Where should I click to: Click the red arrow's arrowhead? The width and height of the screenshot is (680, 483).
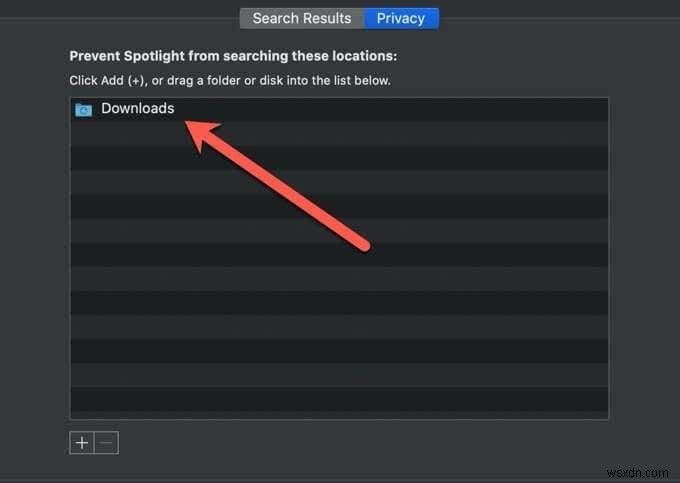coord(201,134)
